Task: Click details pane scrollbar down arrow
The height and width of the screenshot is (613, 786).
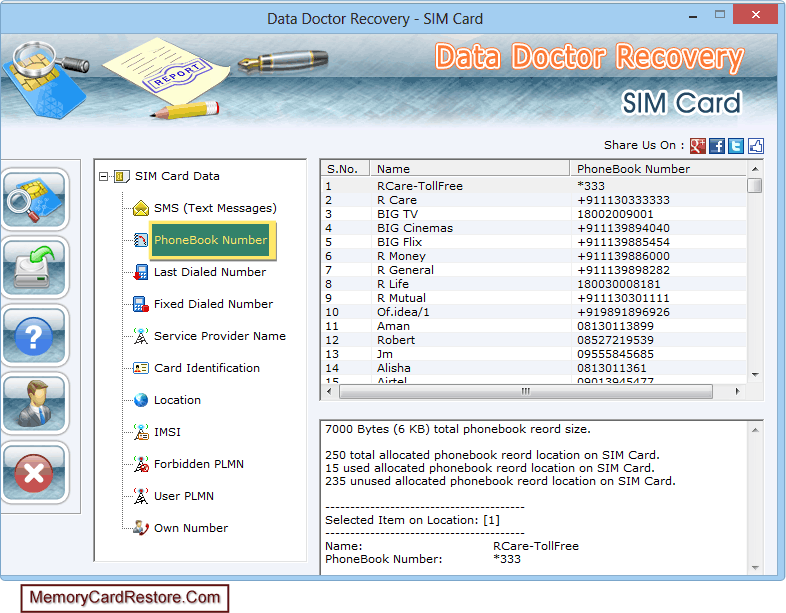Action: [x=755, y=567]
